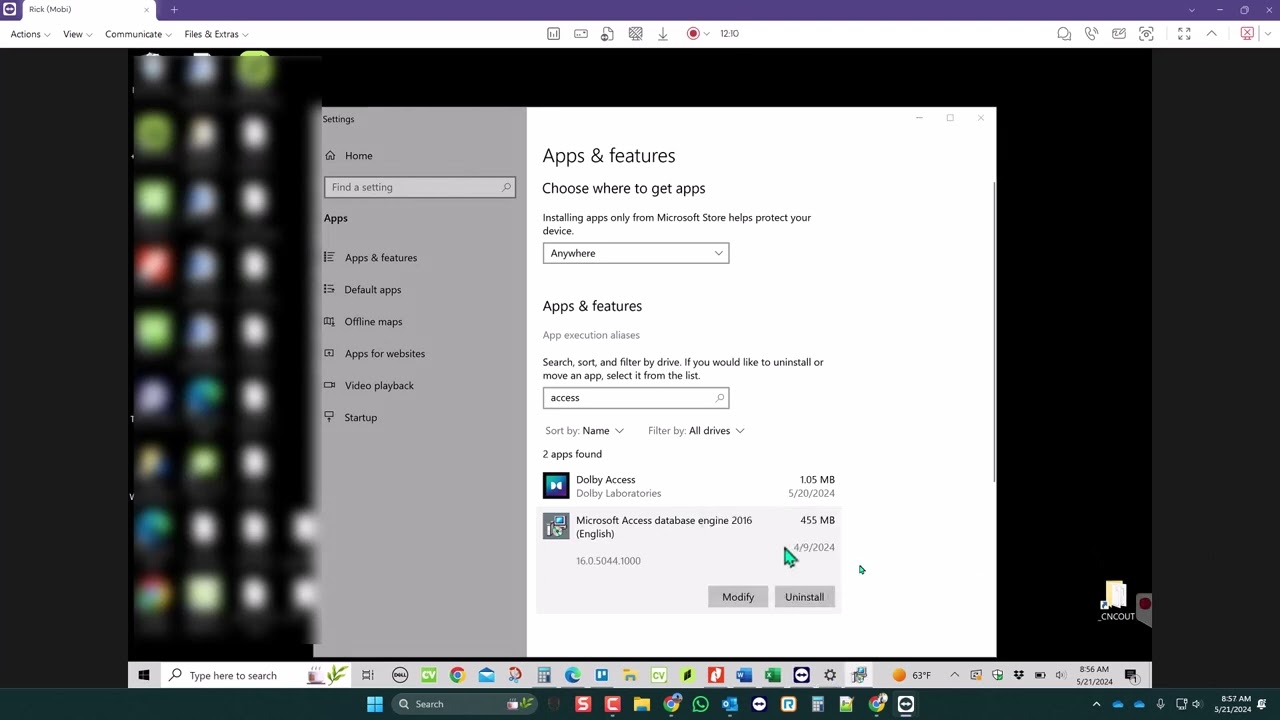Open Filter by: All drives dropdown

[696, 431]
